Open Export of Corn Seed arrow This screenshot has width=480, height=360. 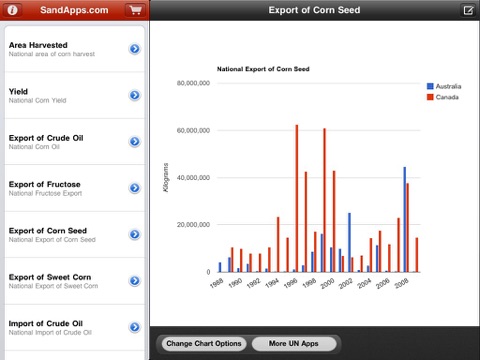(x=135, y=234)
